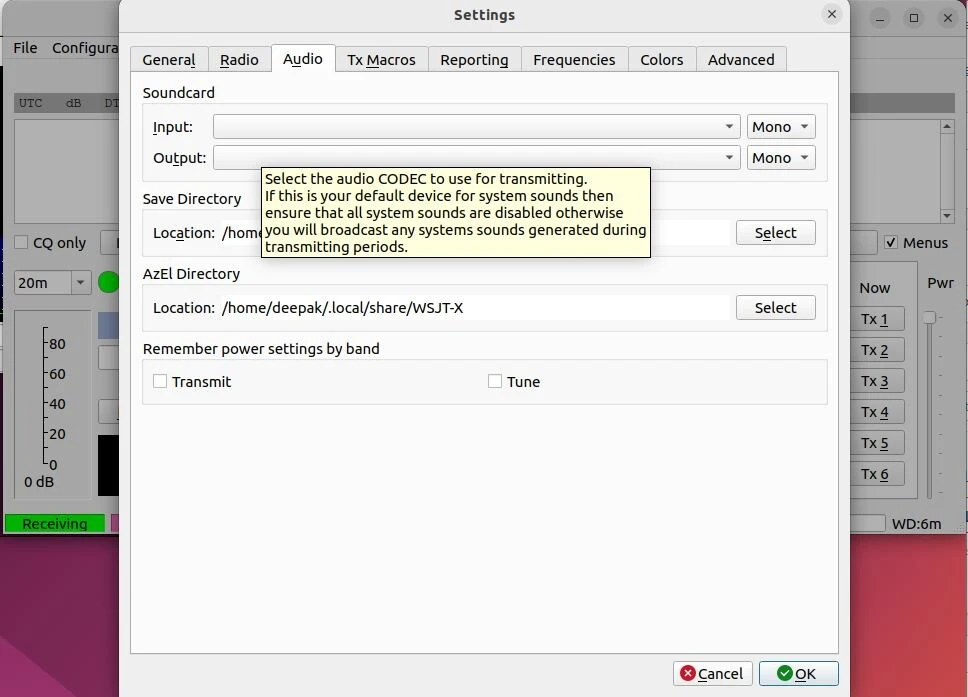Click the Cancel button
Viewport: 968px width, 697px height.
click(710, 673)
